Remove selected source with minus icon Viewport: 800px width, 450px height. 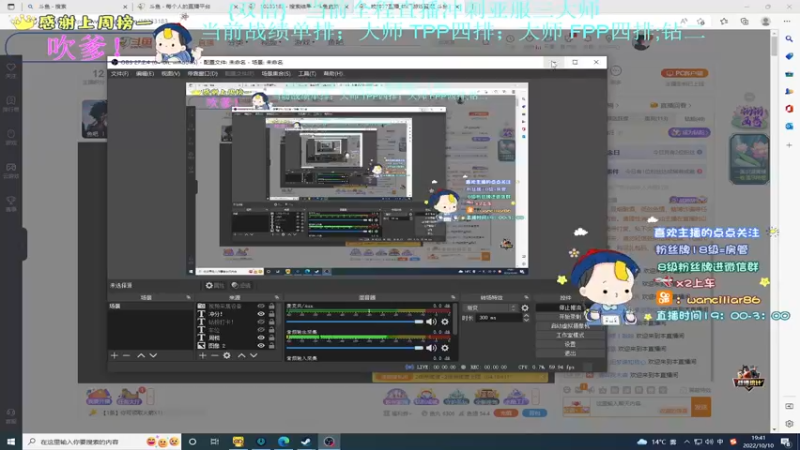(215, 356)
